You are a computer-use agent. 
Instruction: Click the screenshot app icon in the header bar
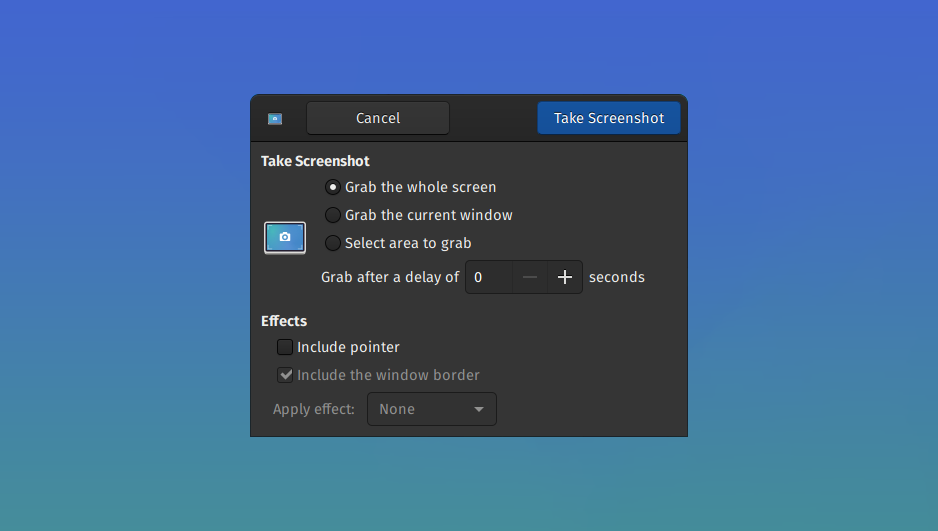click(x=275, y=118)
